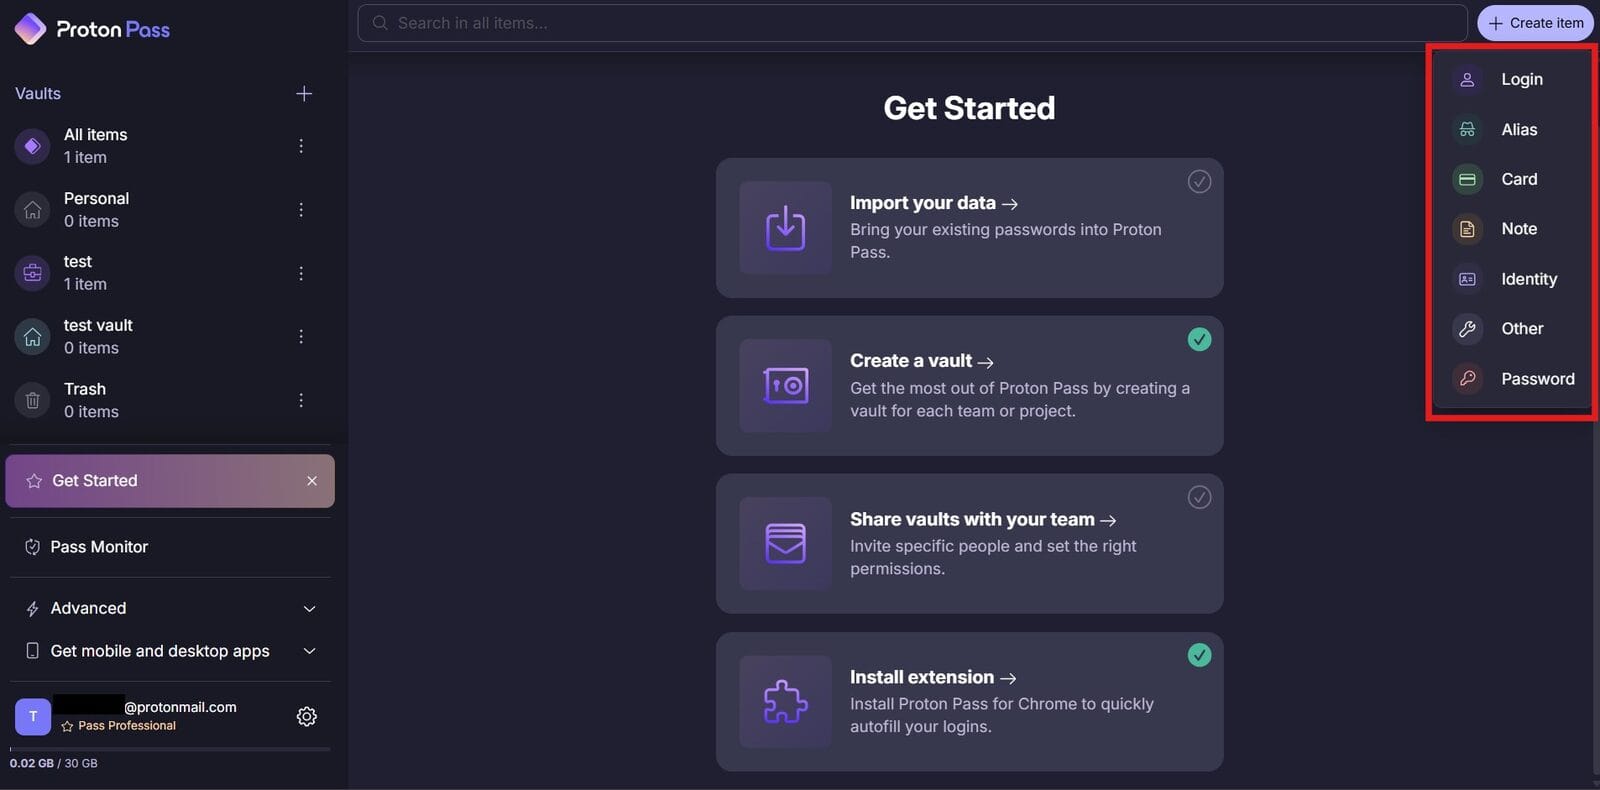Screen dimensions: 1600x790
Task: Click the 'test vault' house icon
Action: 32,337
